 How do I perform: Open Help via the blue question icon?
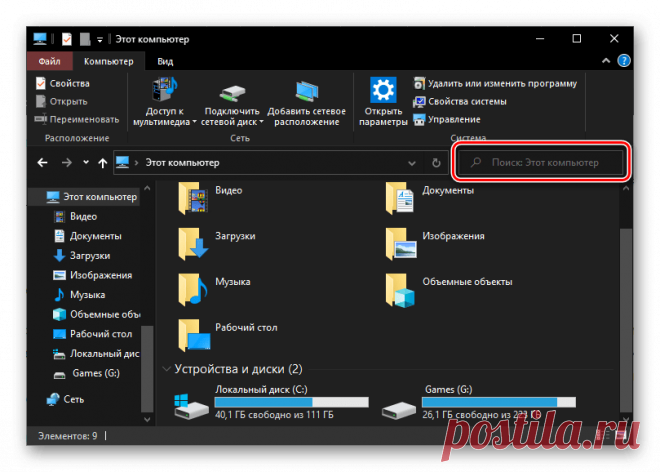(623, 61)
